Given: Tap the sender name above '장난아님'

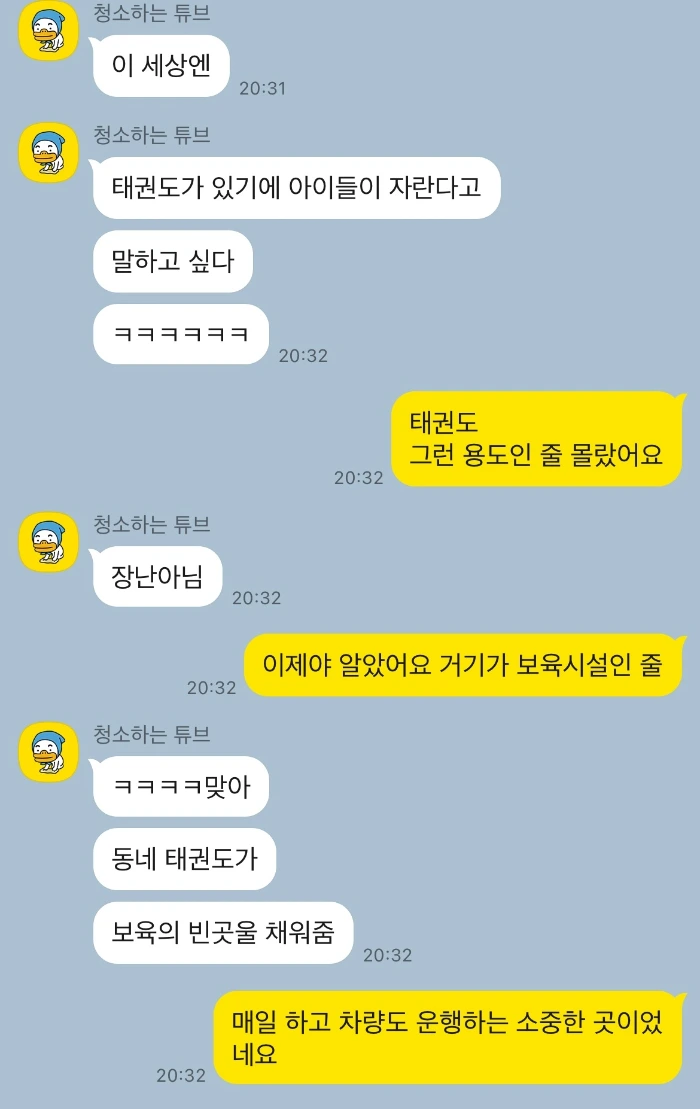Looking at the screenshot, I should point(151,524).
